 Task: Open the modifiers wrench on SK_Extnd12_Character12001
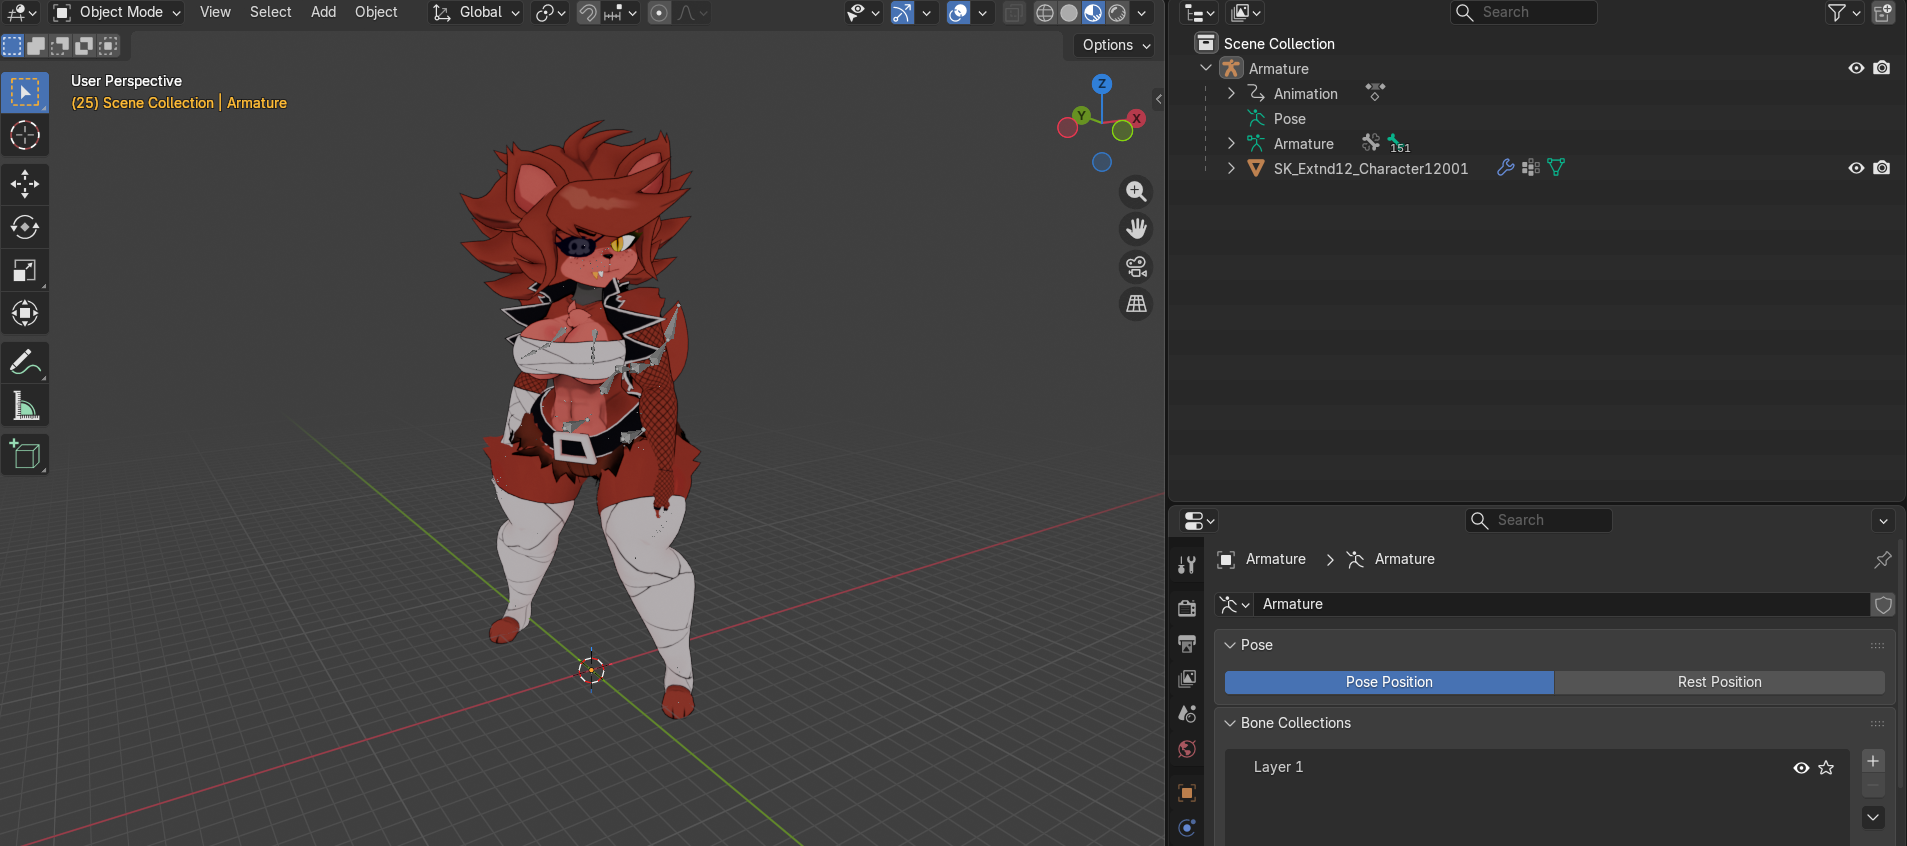pyautogui.click(x=1505, y=168)
